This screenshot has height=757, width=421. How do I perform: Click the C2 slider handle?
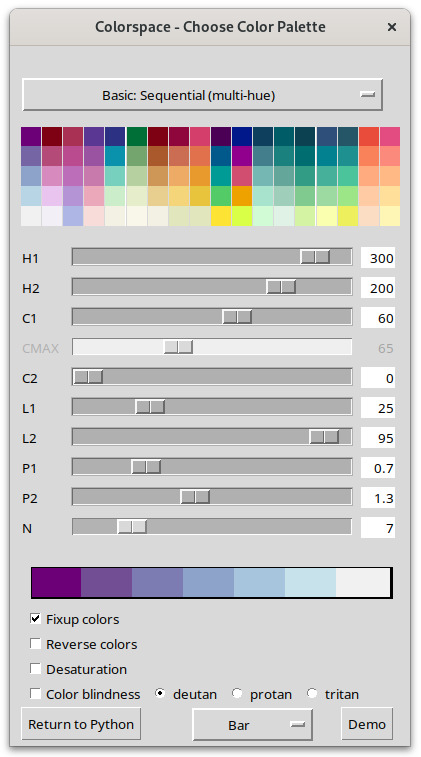point(88,377)
